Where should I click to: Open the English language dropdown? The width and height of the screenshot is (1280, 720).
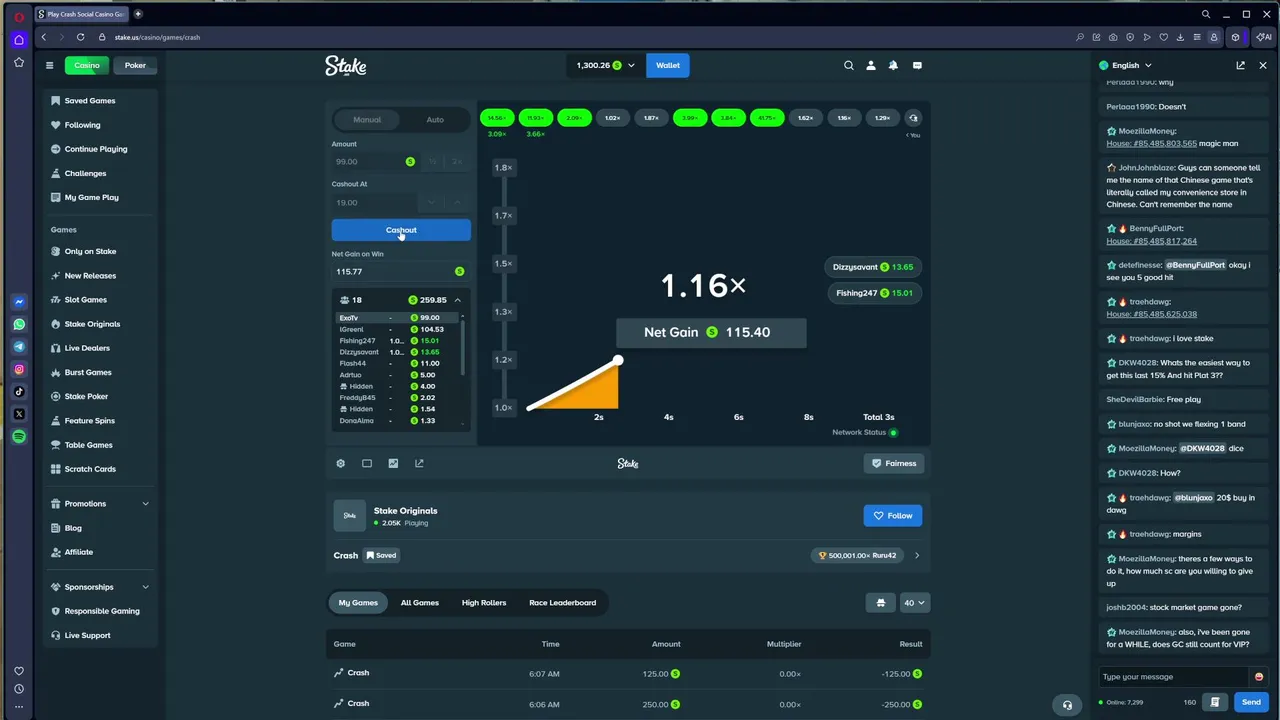pos(1126,65)
